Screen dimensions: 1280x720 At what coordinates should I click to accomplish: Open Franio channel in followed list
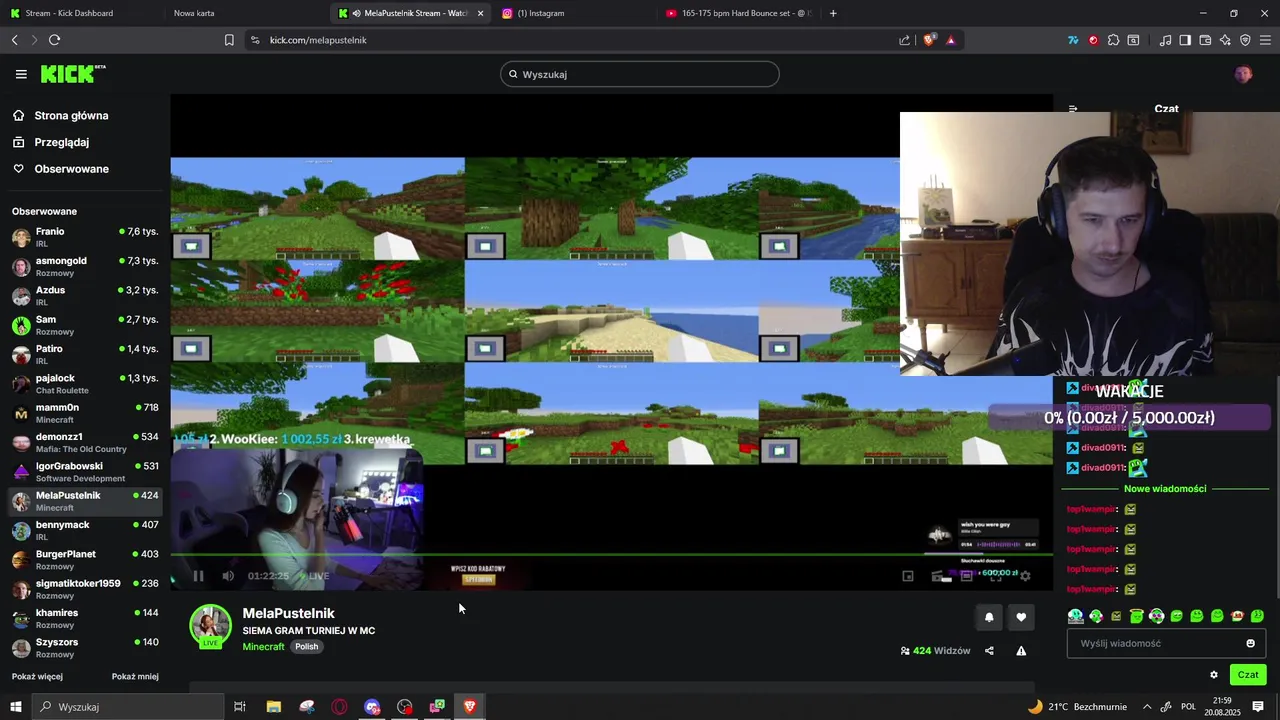coord(85,237)
